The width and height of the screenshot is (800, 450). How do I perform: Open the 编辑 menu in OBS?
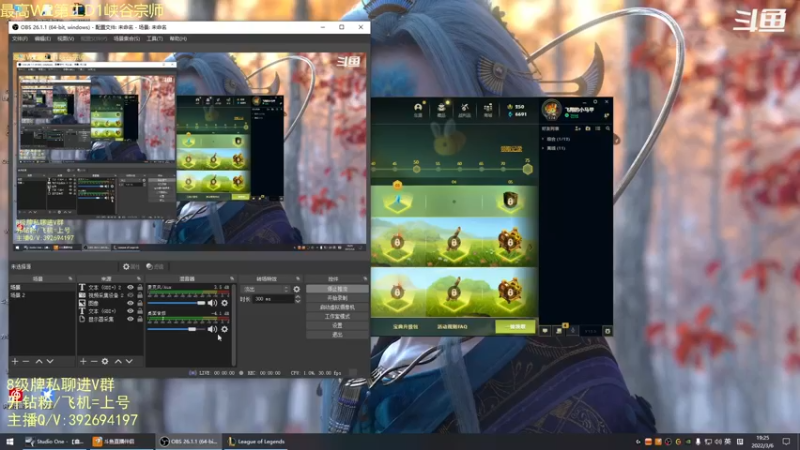[42, 38]
